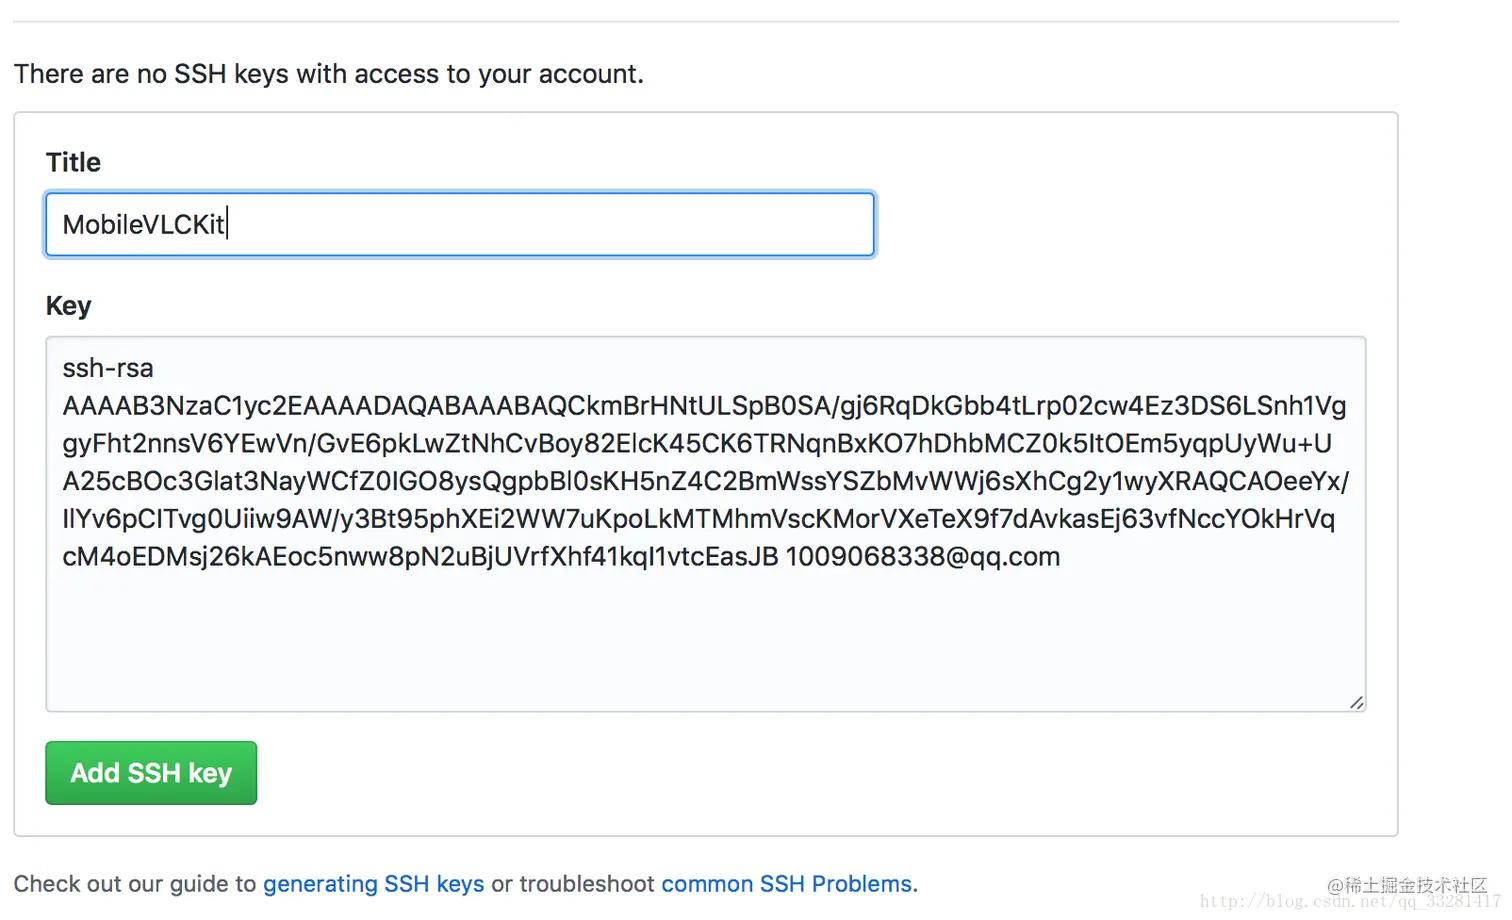
Task: Place cursor on the ssh-rsa text
Action: [x=108, y=368]
